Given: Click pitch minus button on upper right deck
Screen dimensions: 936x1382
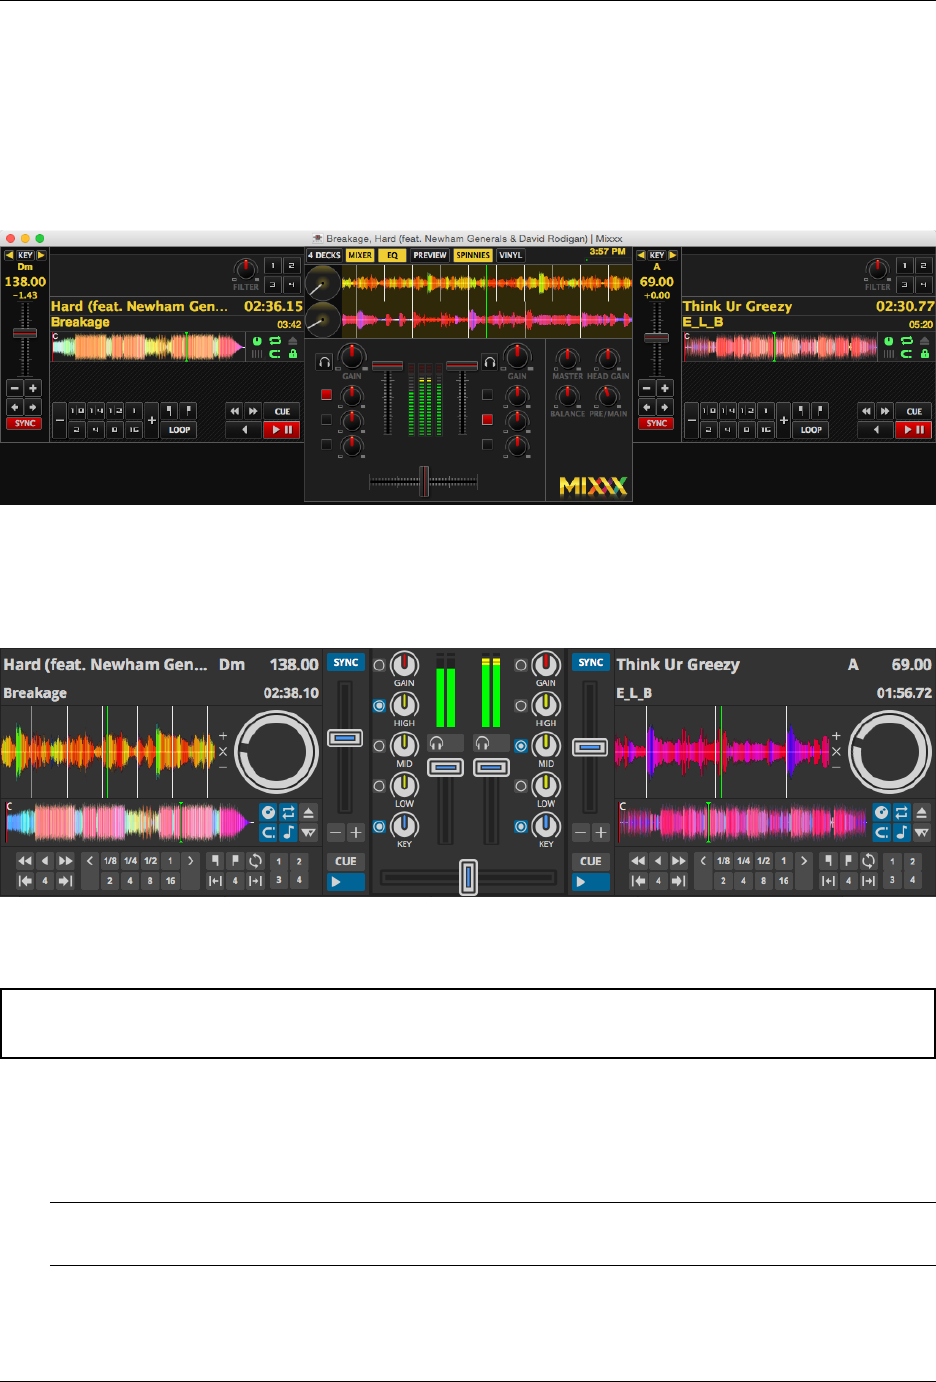Looking at the screenshot, I should pos(646,388).
